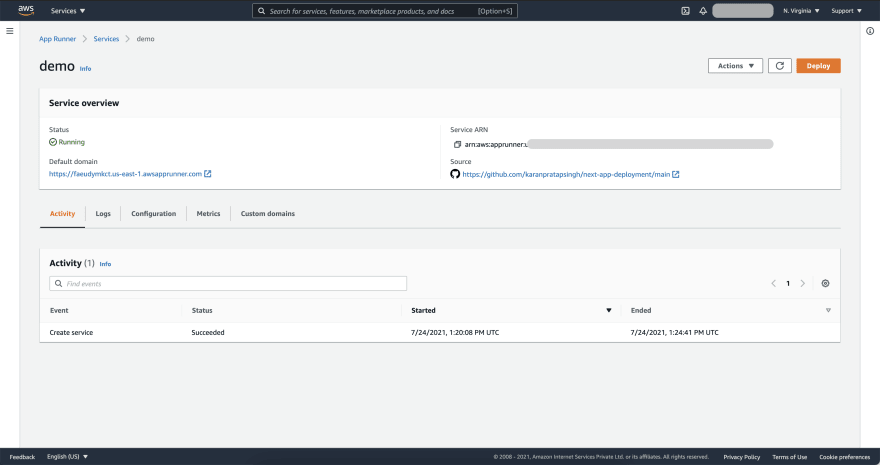Viewport: 880px width, 465px height.
Task: Click Info link beside demo title
Action: pos(85,68)
